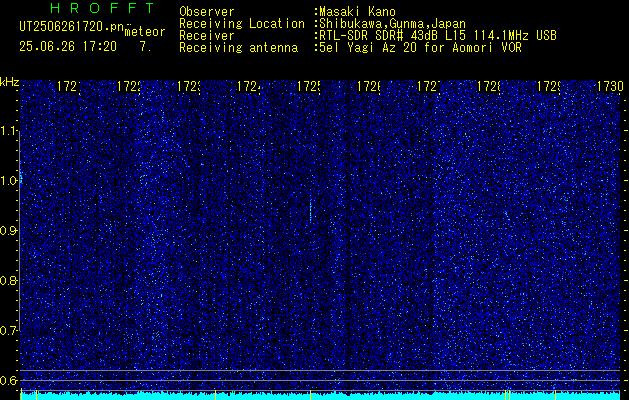
Task: Click the kHz axis unit label
Action: [x=9, y=83]
